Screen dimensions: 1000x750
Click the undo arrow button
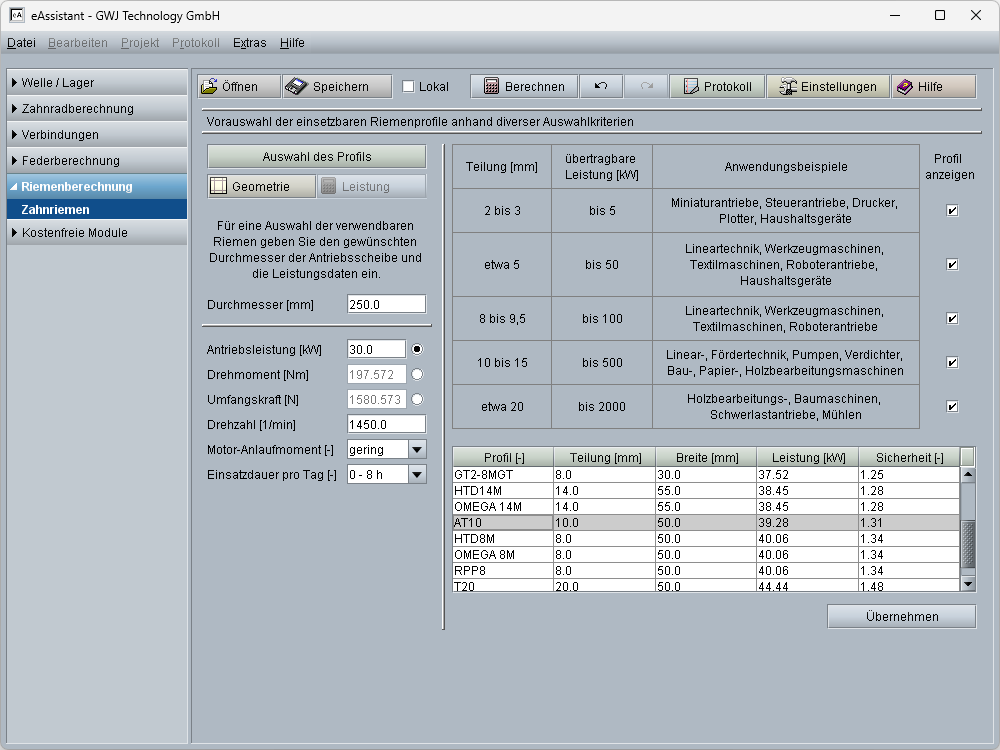coord(600,87)
